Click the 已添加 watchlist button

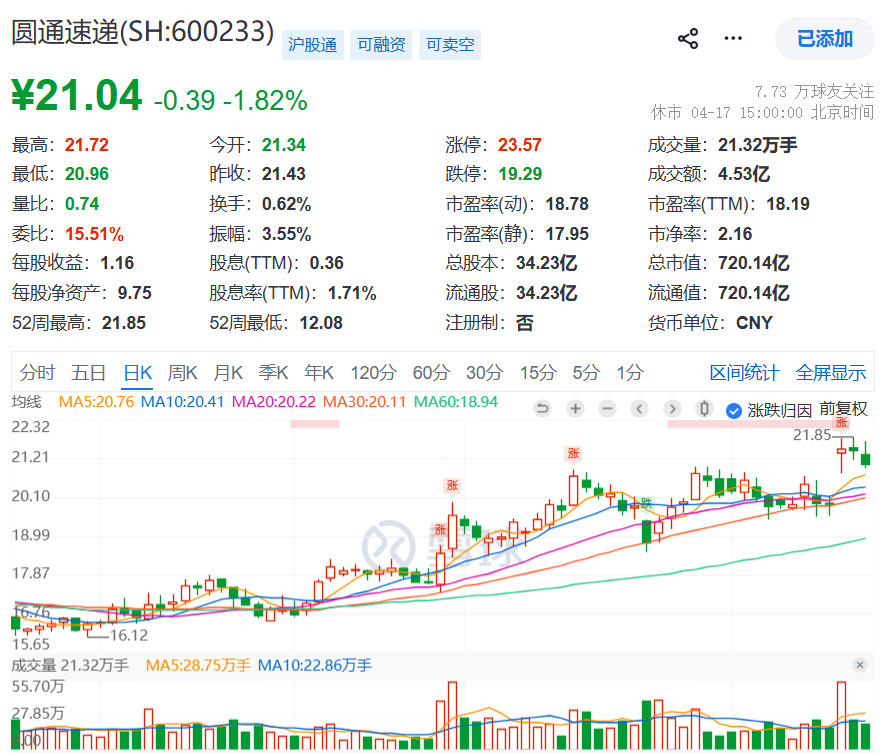[x=825, y=39]
